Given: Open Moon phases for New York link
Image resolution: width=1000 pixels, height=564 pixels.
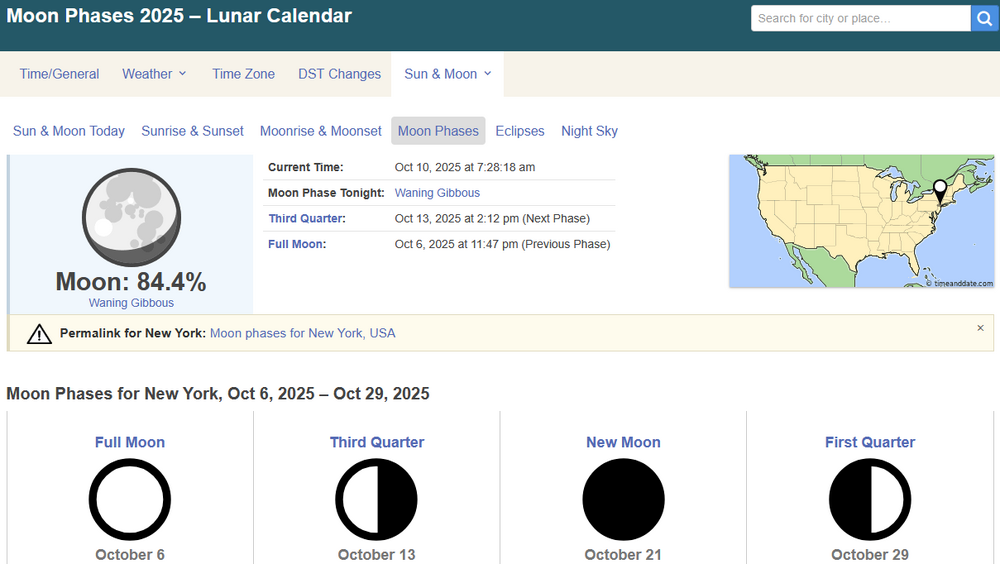Looking at the screenshot, I should (302, 333).
